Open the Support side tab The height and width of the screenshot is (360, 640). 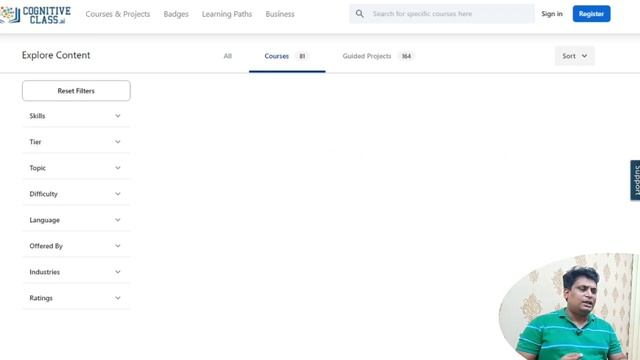coord(636,180)
